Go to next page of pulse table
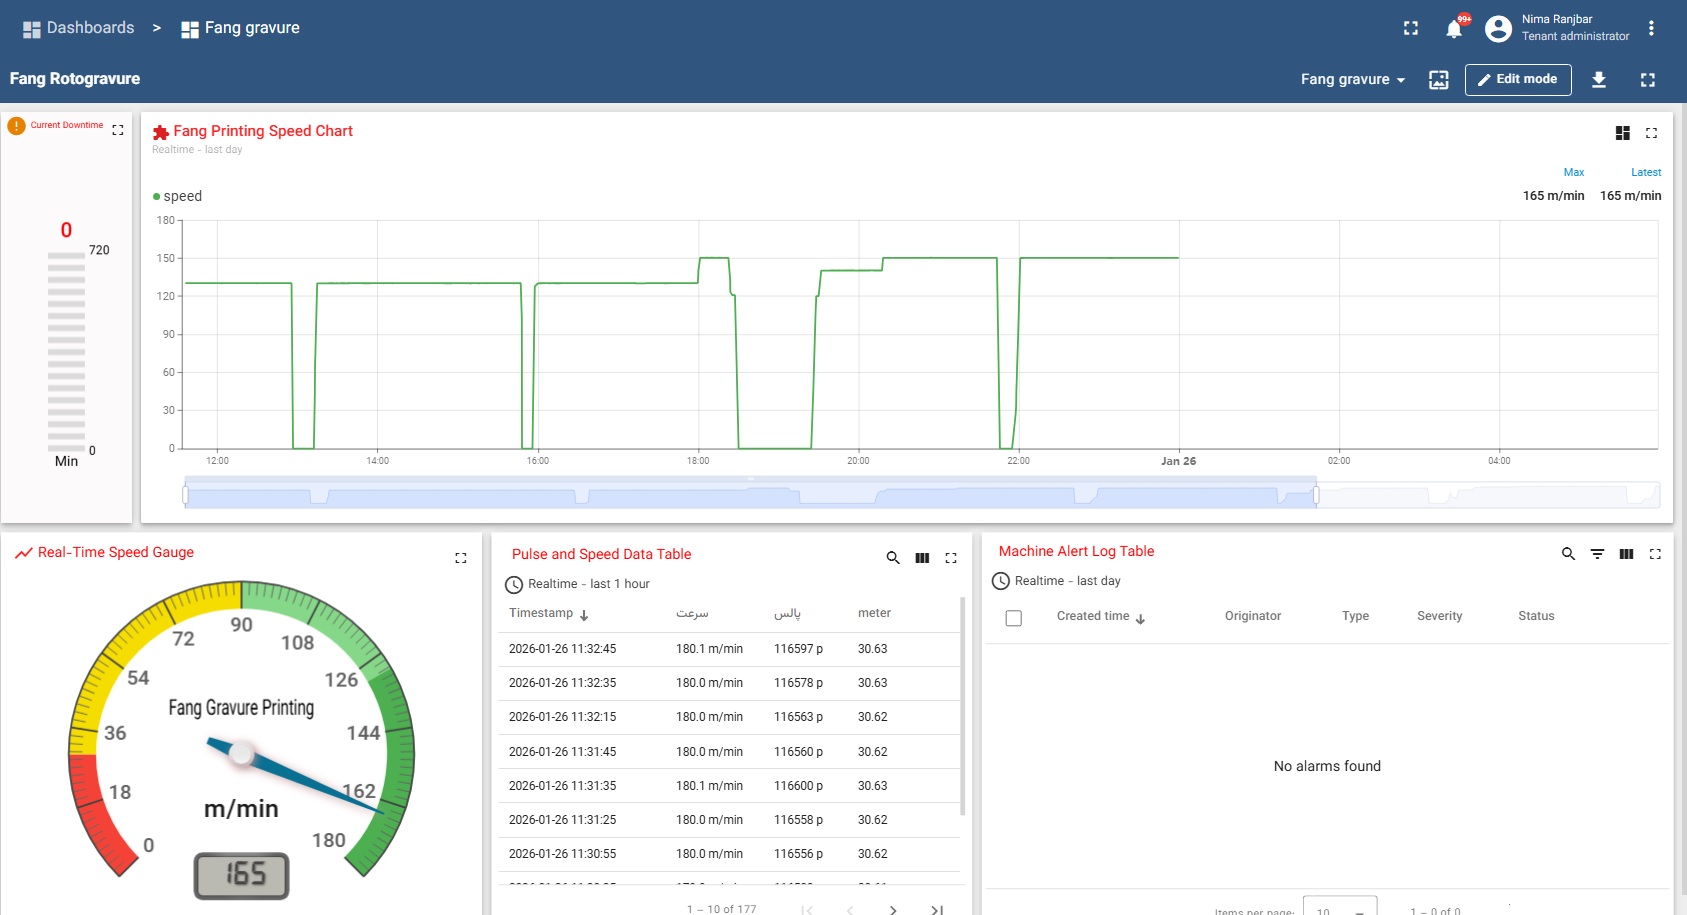1687x915 pixels. pyautogui.click(x=893, y=909)
